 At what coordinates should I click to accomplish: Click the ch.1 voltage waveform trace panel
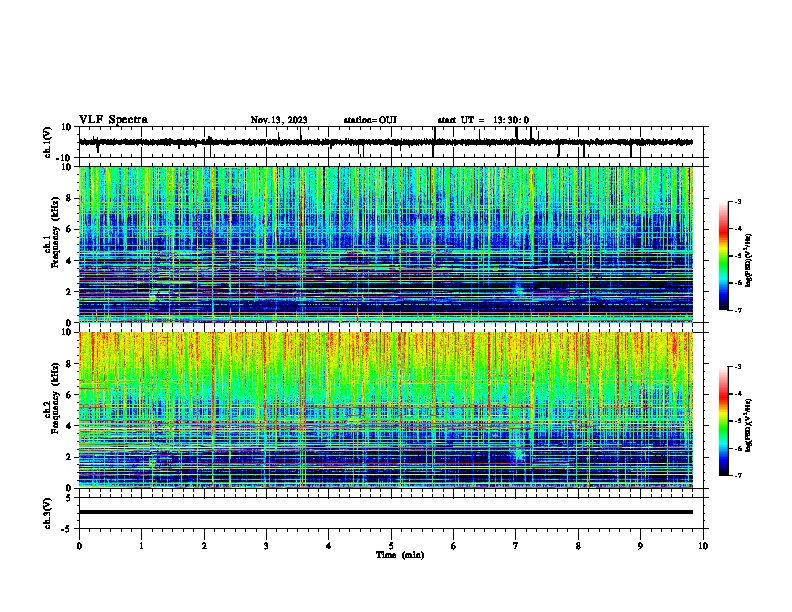coord(391,142)
